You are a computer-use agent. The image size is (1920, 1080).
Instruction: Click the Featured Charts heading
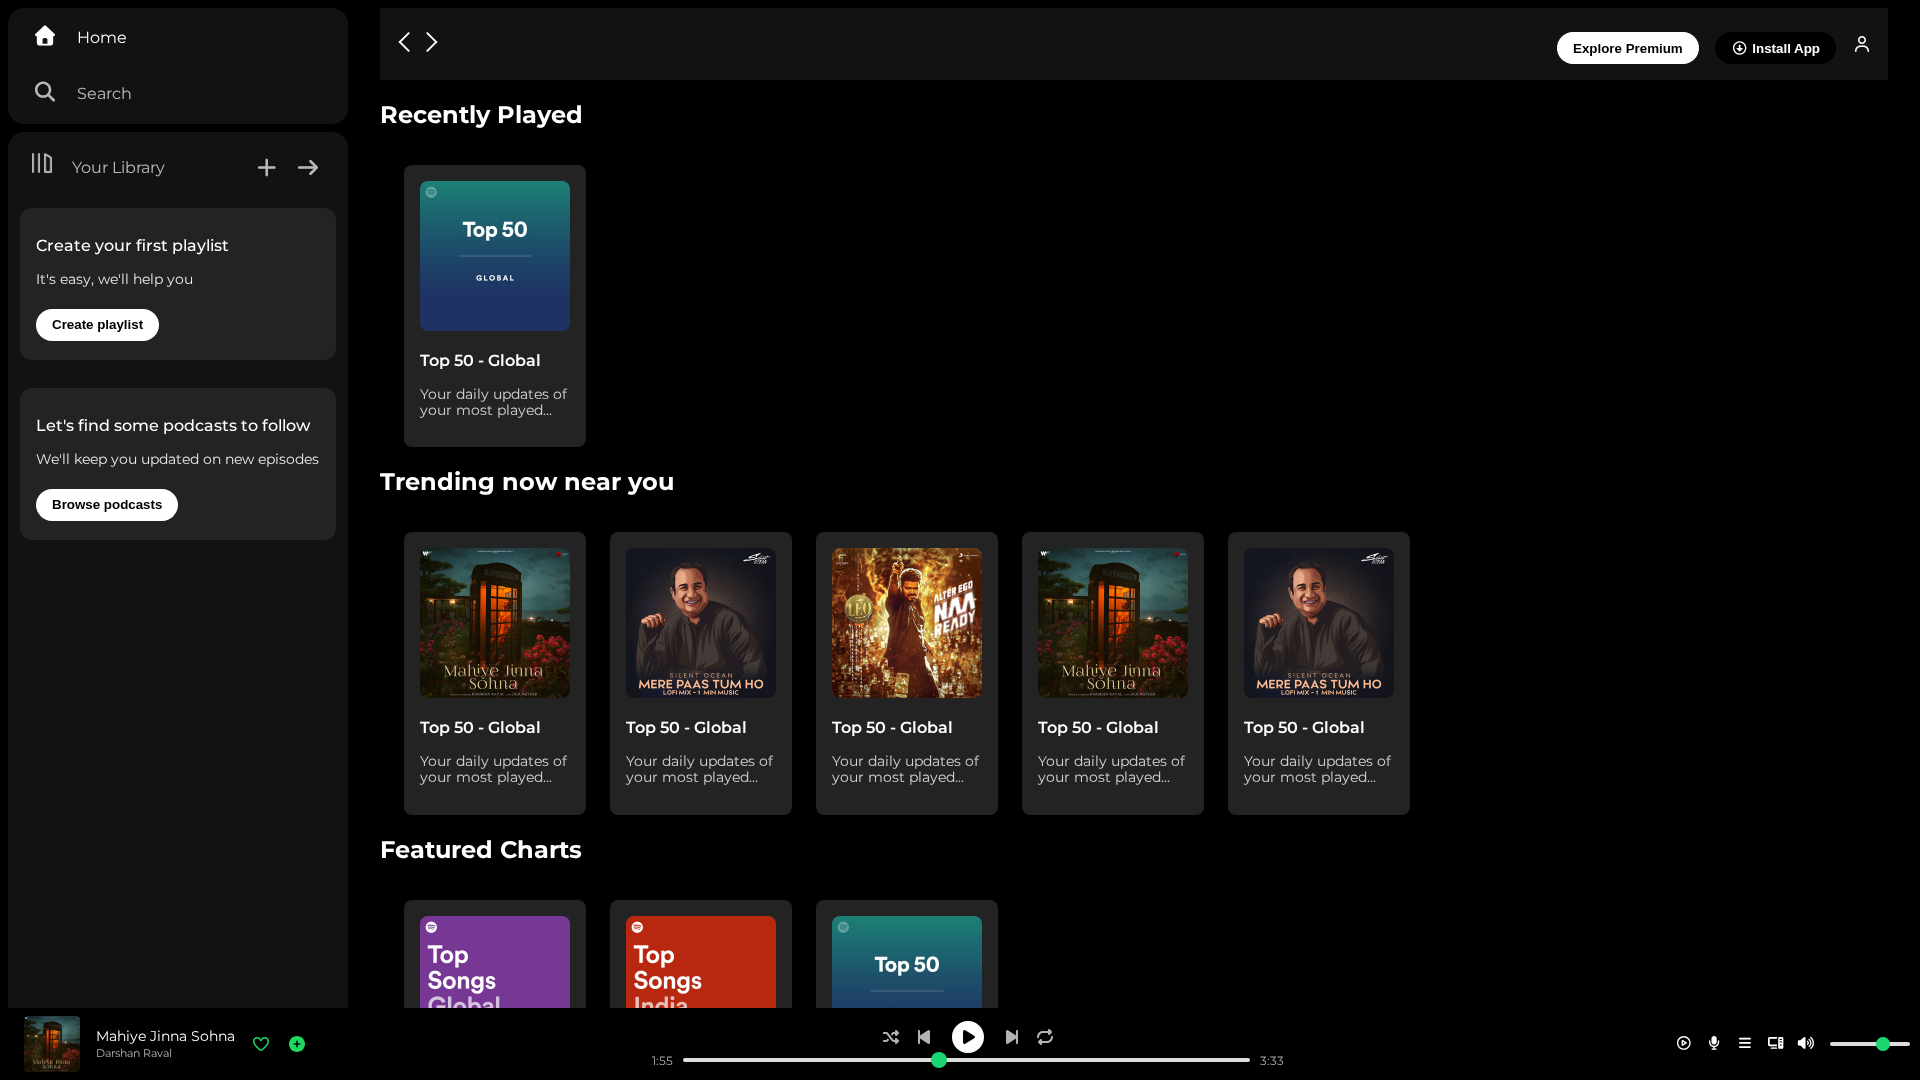pos(481,850)
